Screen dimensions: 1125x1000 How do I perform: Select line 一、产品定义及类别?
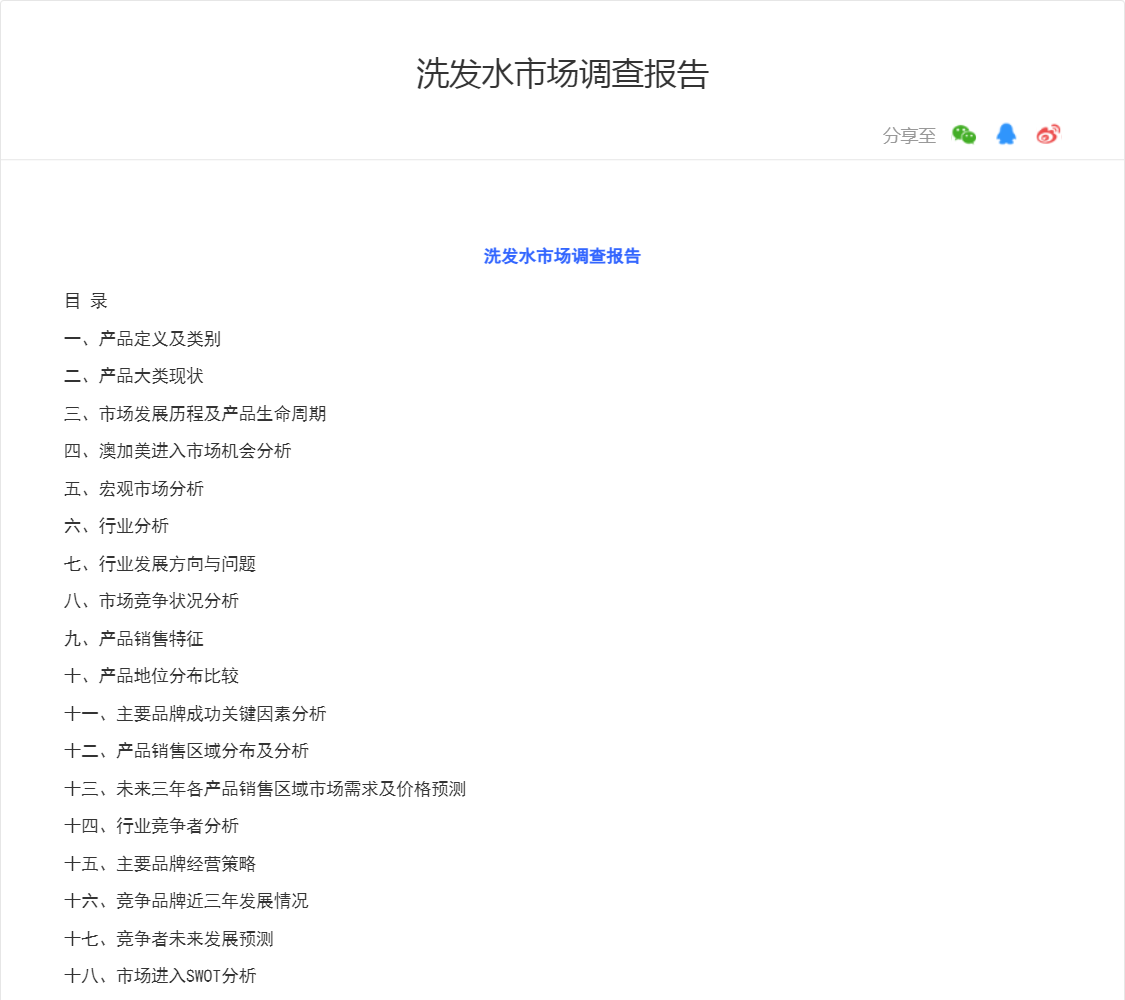pos(142,339)
